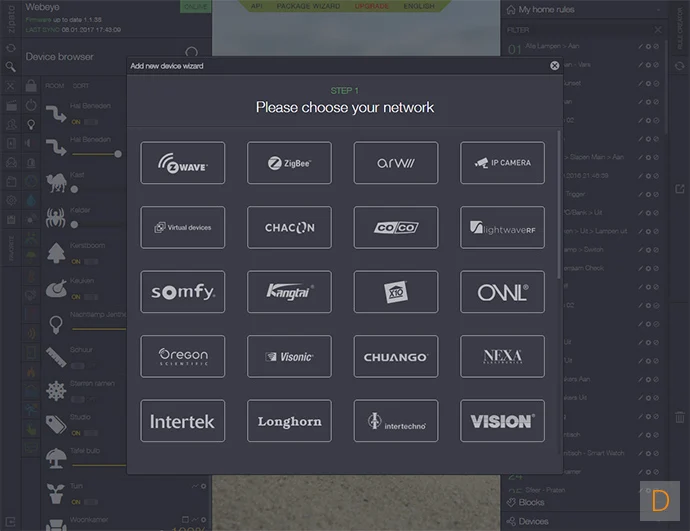Viewport: 690px width, 531px height.
Task: Close the Add new device wizard
Action: click(x=554, y=66)
